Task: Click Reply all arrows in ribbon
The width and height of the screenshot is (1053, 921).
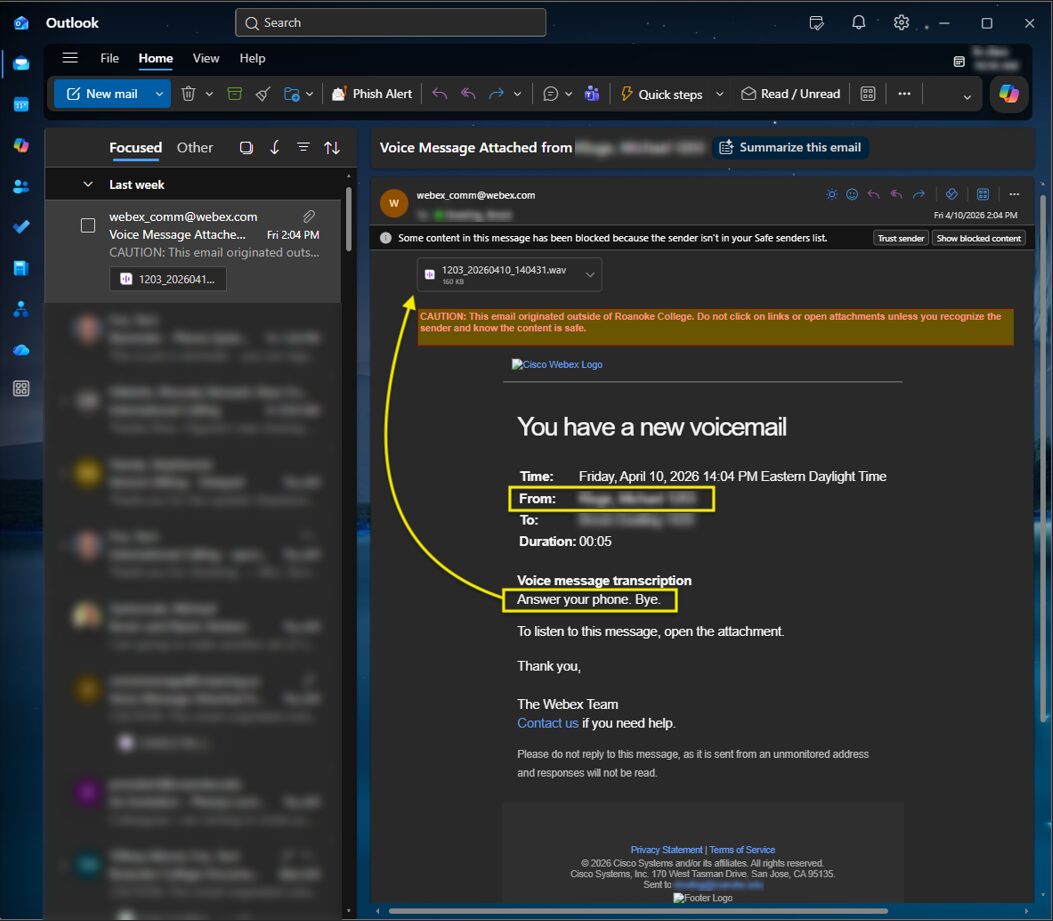Action: [468, 94]
